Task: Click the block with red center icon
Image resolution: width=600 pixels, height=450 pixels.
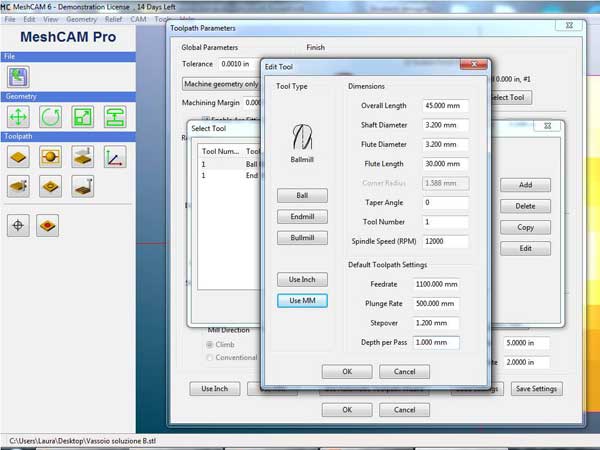Action: point(47,225)
